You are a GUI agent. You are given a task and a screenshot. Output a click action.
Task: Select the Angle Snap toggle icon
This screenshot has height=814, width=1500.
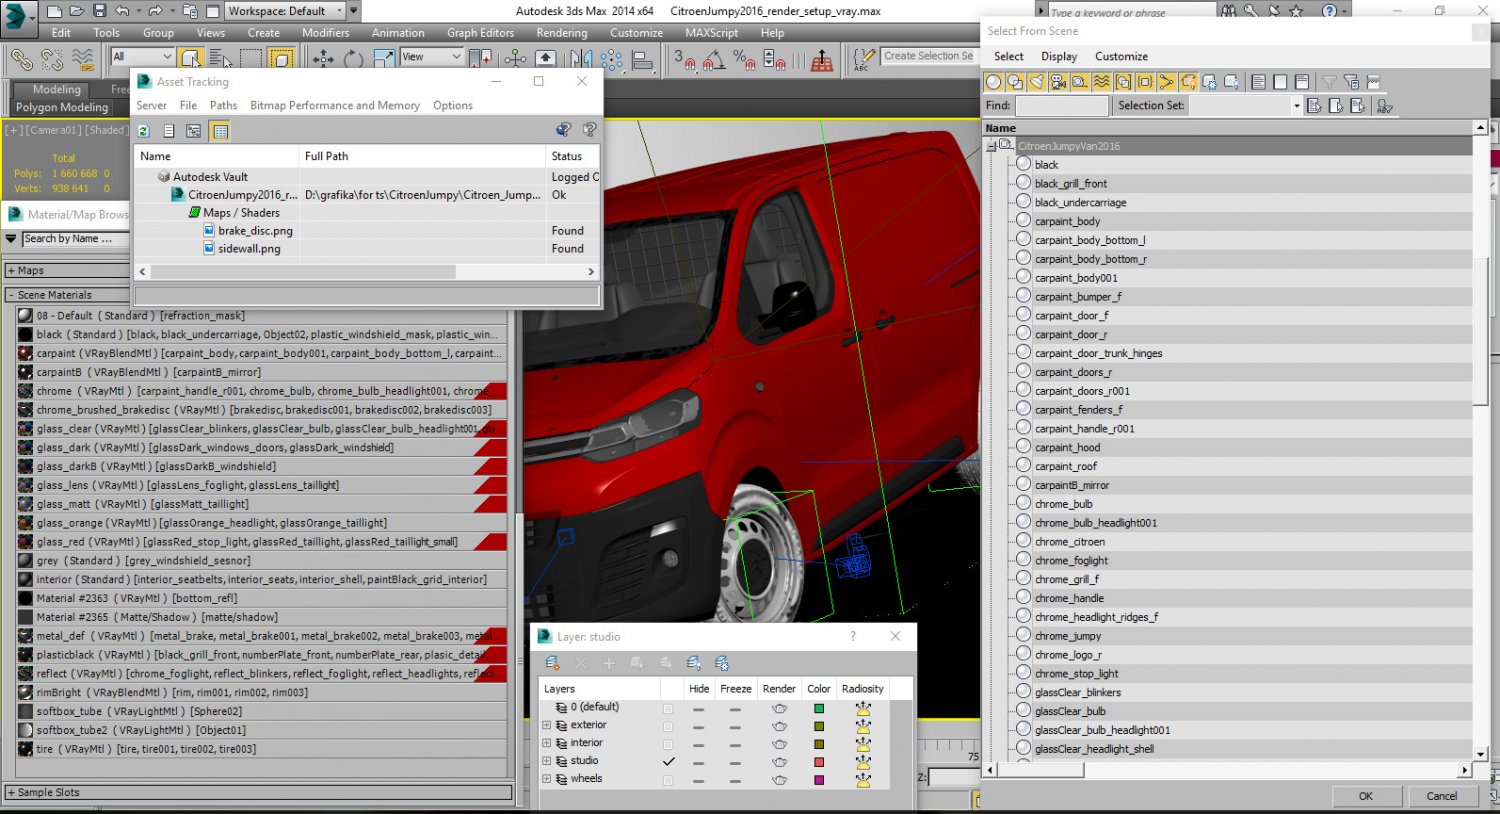tap(713, 60)
